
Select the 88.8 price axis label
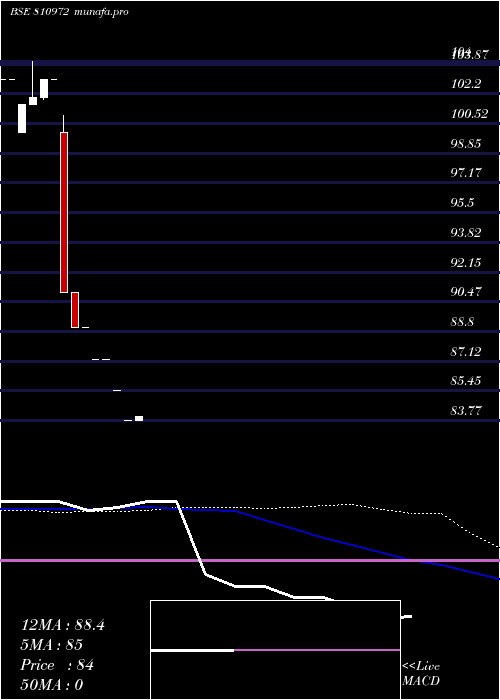click(462, 322)
